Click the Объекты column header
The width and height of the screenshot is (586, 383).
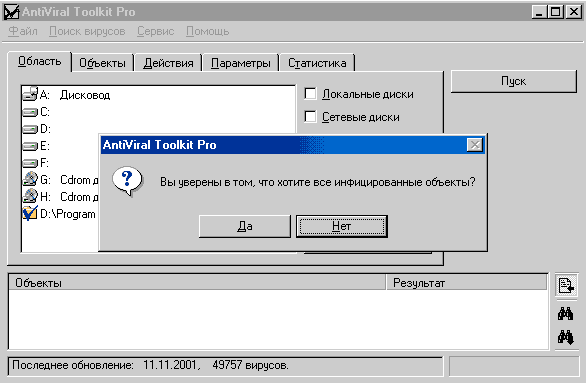click(197, 283)
